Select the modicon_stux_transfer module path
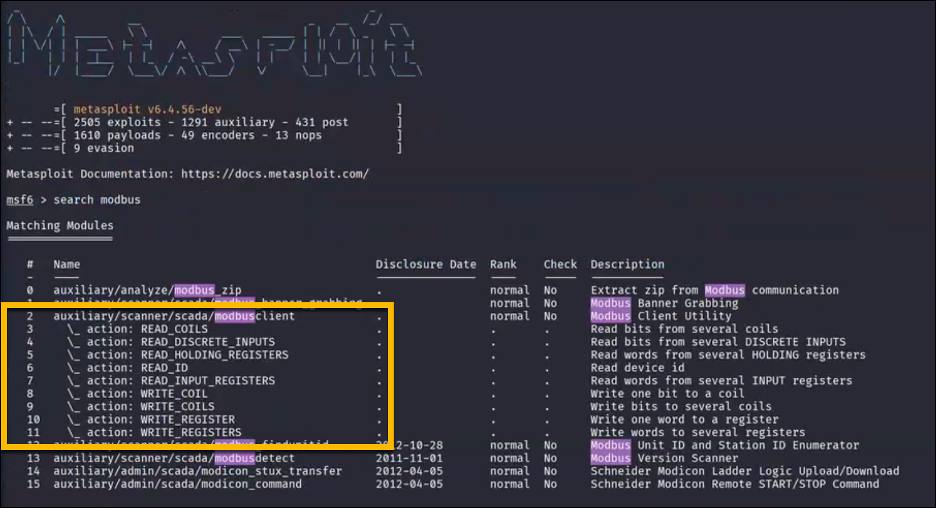This screenshot has height=508, width=936. (197, 471)
